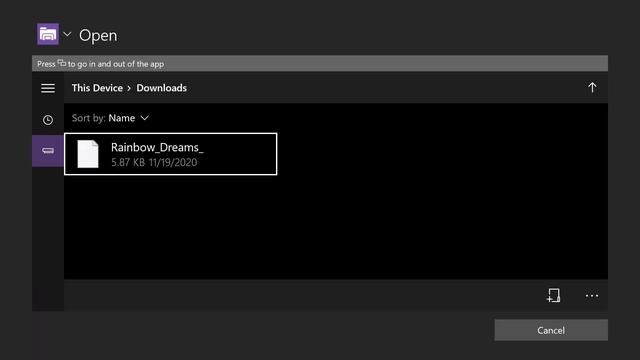Expand the chevron next to Open title
This screenshot has height=360, width=640.
(67, 34)
